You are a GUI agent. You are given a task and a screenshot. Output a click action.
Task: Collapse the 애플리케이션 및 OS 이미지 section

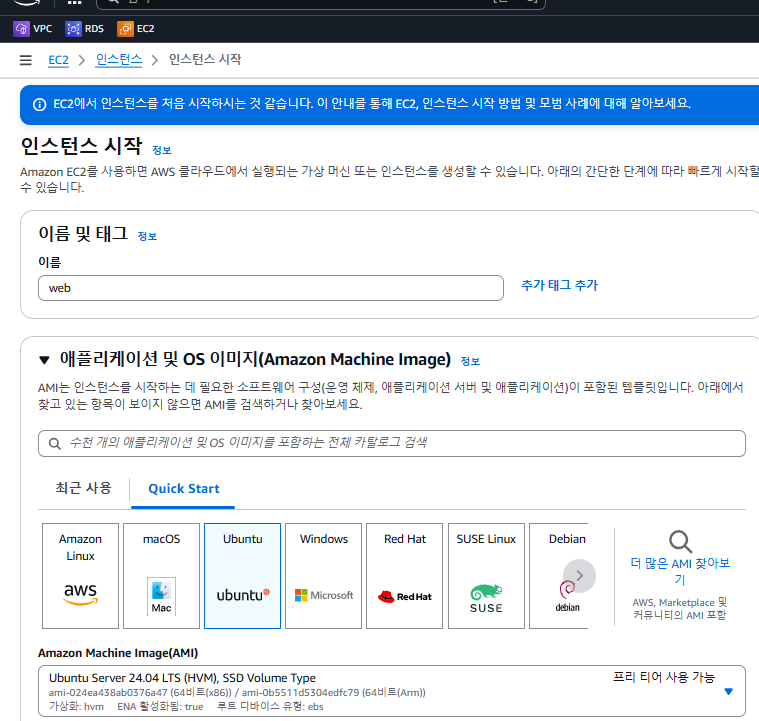44,360
